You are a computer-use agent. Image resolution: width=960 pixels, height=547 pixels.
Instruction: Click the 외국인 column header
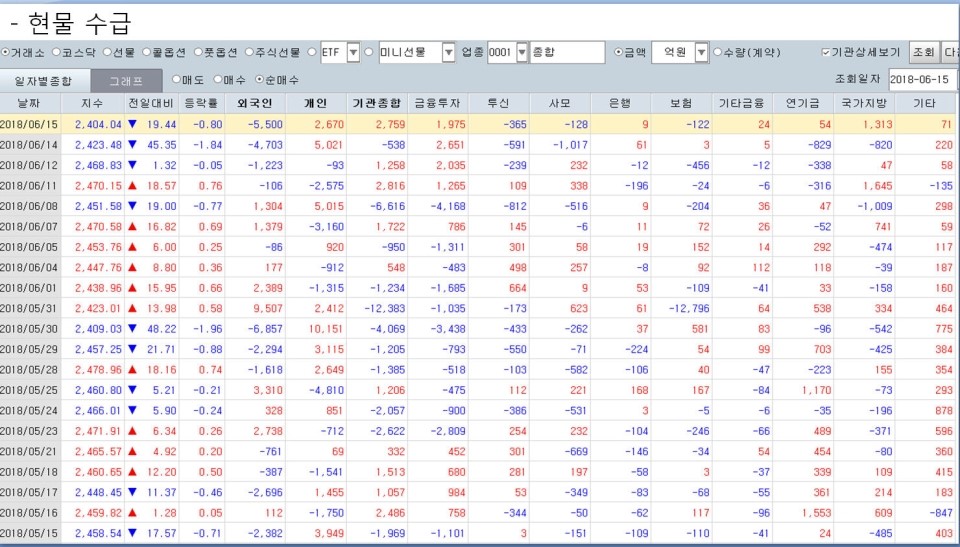pyautogui.click(x=255, y=103)
